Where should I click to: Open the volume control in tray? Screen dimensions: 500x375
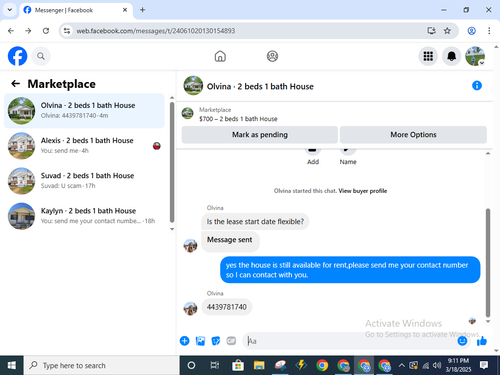pyautogui.click(x=437, y=365)
